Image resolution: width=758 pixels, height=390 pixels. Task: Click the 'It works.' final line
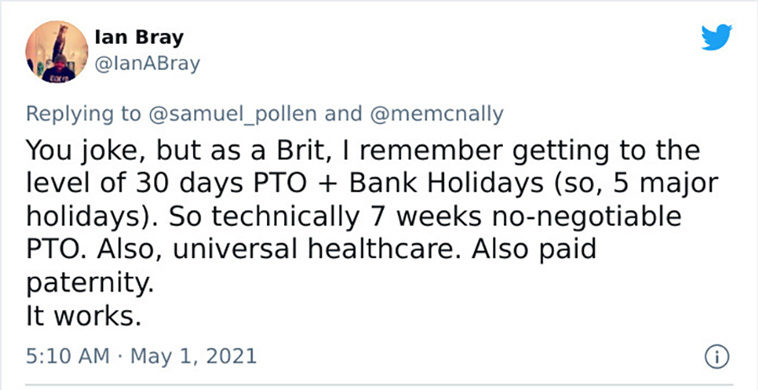(x=83, y=317)
